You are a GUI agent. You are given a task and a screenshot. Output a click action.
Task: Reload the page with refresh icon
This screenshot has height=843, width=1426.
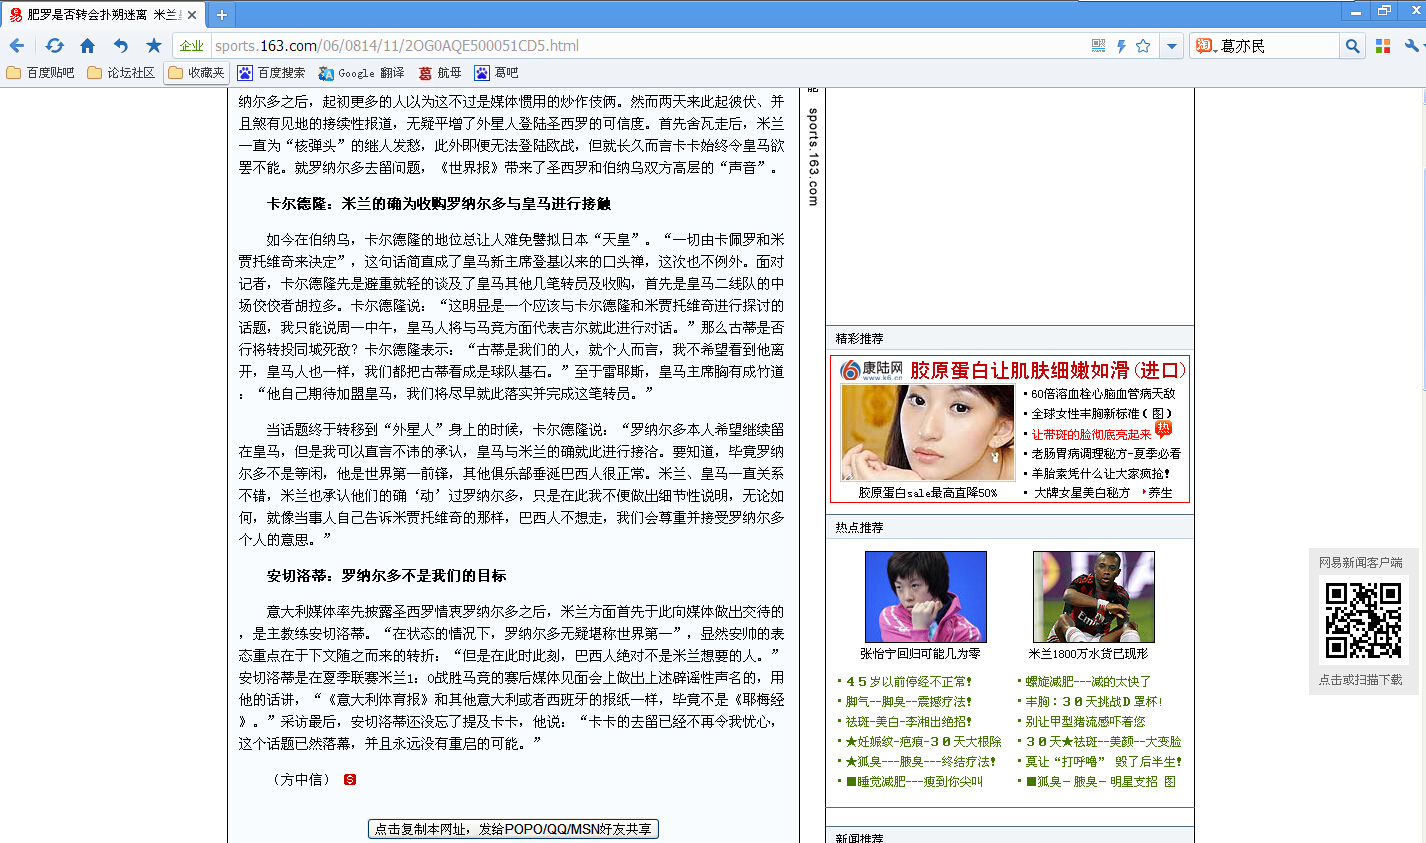[x=54, y=46]
